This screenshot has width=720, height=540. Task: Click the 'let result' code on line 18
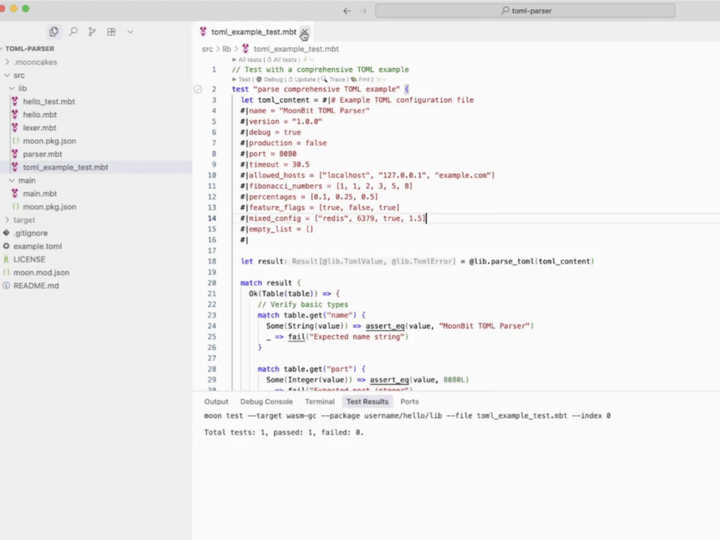pos(262,261)
